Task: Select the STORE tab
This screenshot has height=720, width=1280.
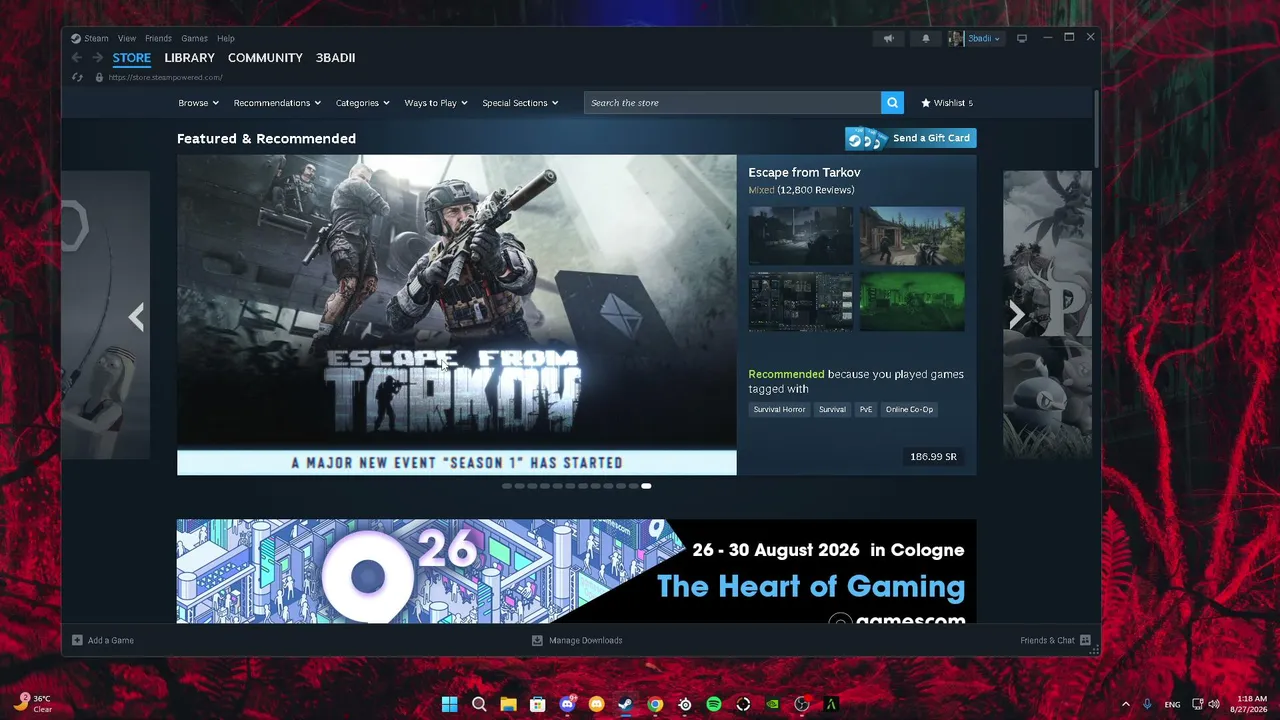Action: 132,58
